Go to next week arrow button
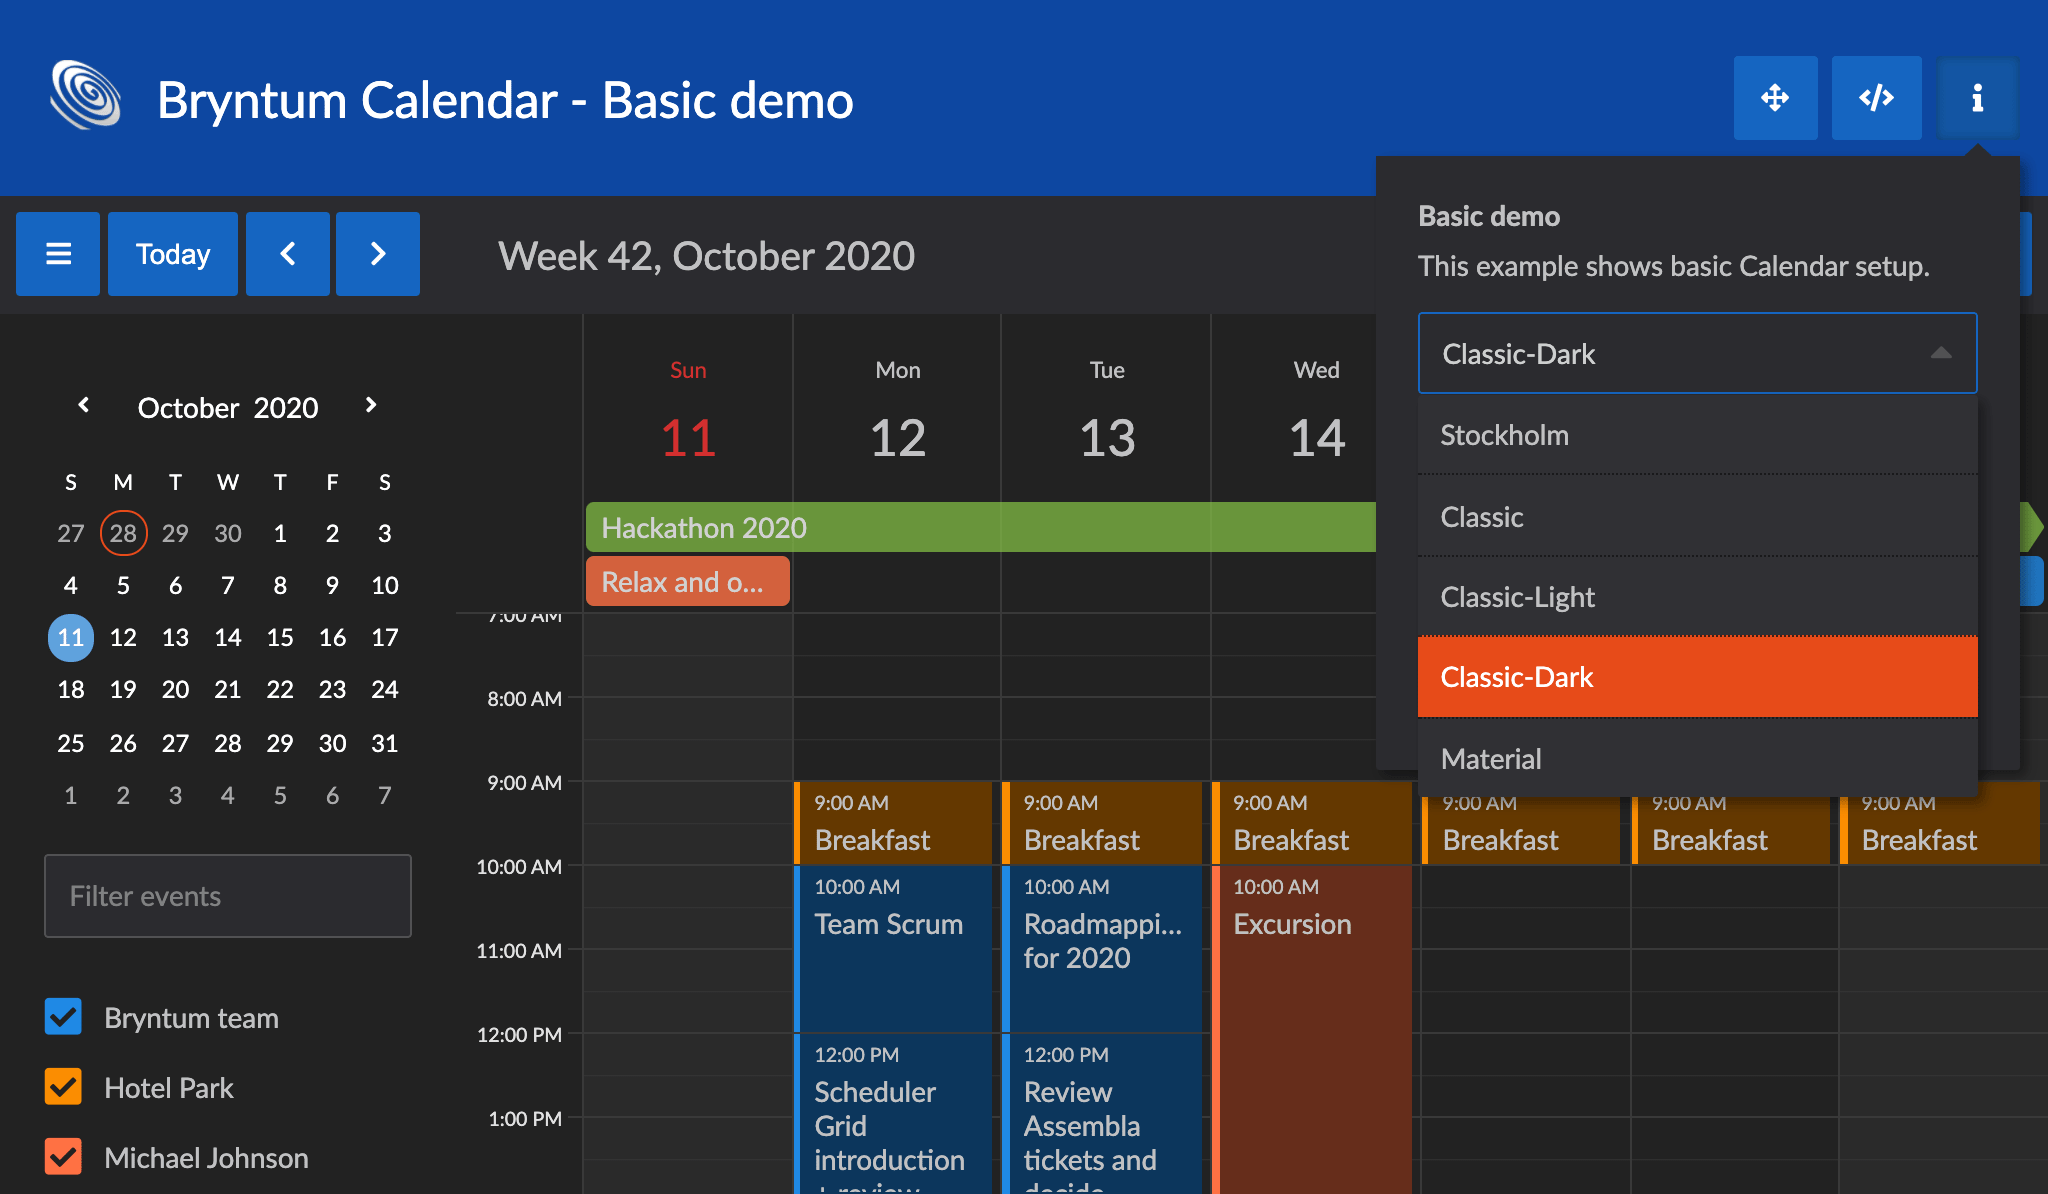Image resolution: width=2048 pixels, height=1194 pixels. [x=378, y=254]
